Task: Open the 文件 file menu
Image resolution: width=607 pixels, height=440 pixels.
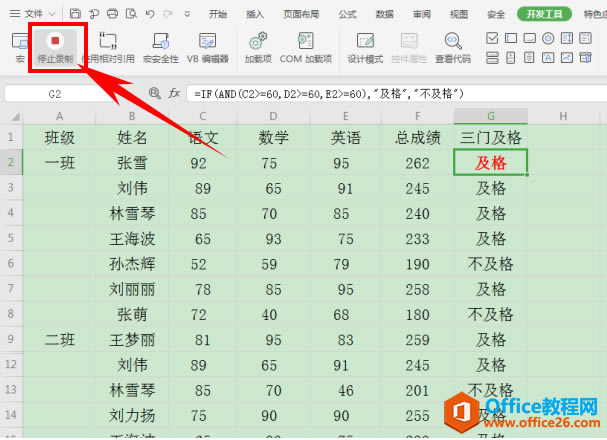Action: pos(34,14)
